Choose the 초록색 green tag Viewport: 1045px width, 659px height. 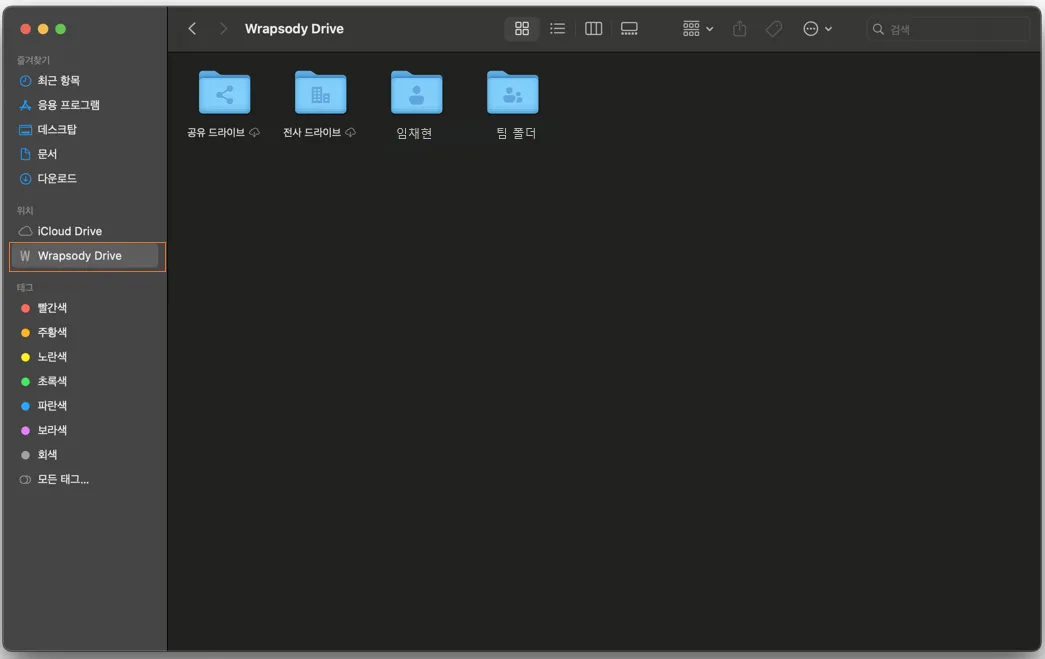coord(85,381)
